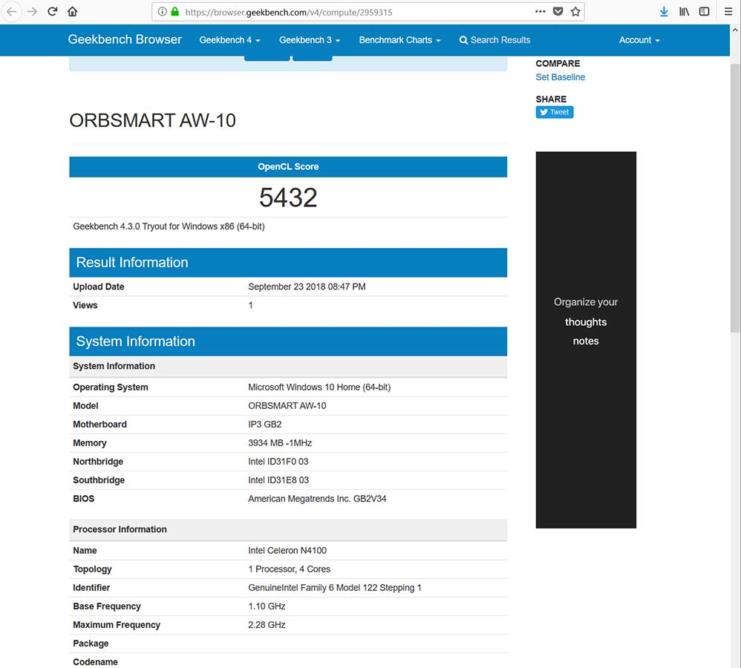
Task: Click the page vertical scrollbar thumb
Action: (735, 198)
